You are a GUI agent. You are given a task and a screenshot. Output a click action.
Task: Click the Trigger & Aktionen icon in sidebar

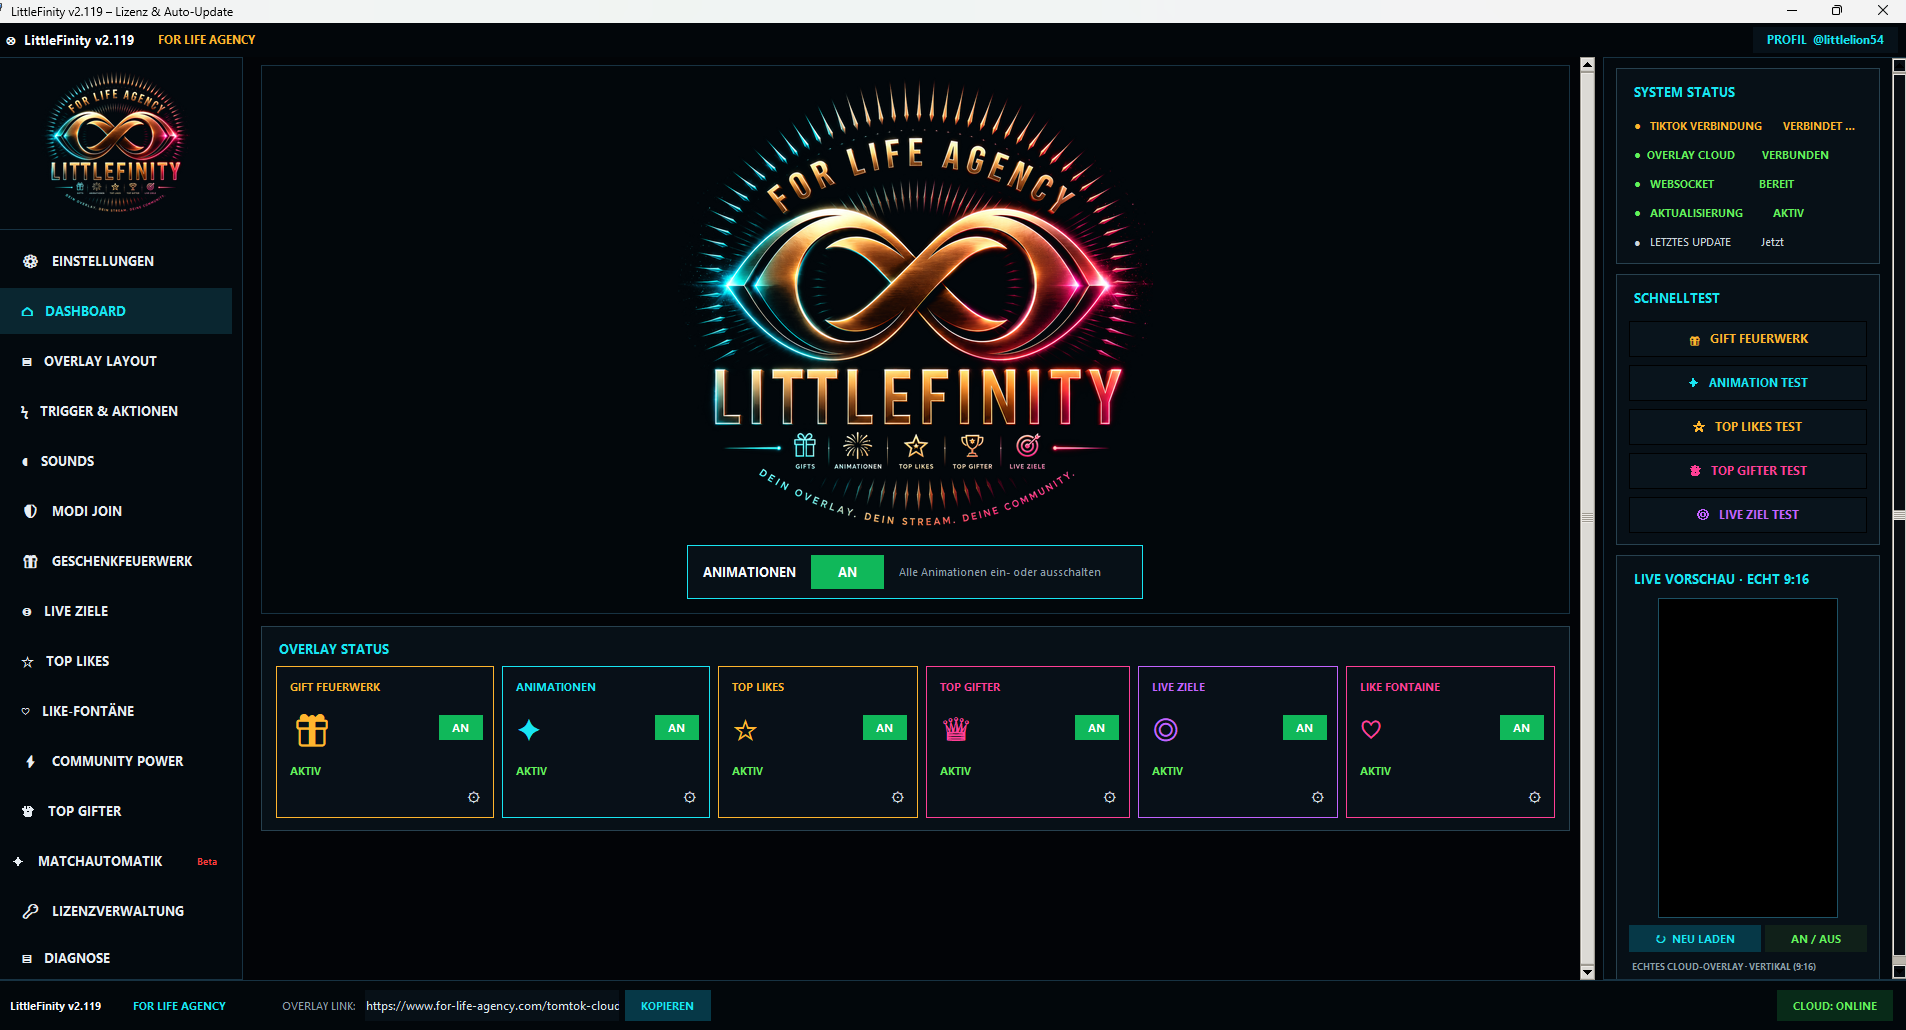25,412
